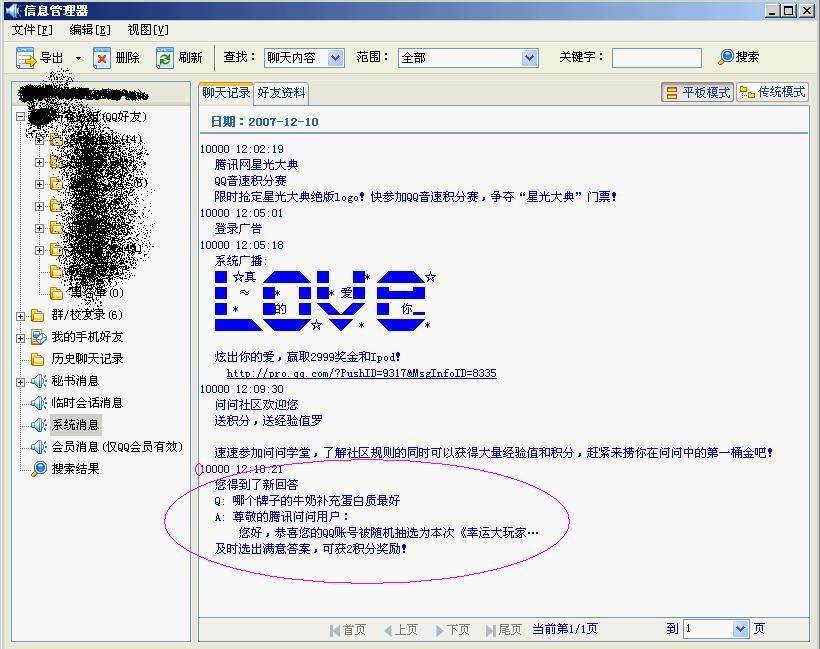Switch to 平板模式 view mode
The width and height of the screenshot is (820, 649).
[x=697, y=92]
